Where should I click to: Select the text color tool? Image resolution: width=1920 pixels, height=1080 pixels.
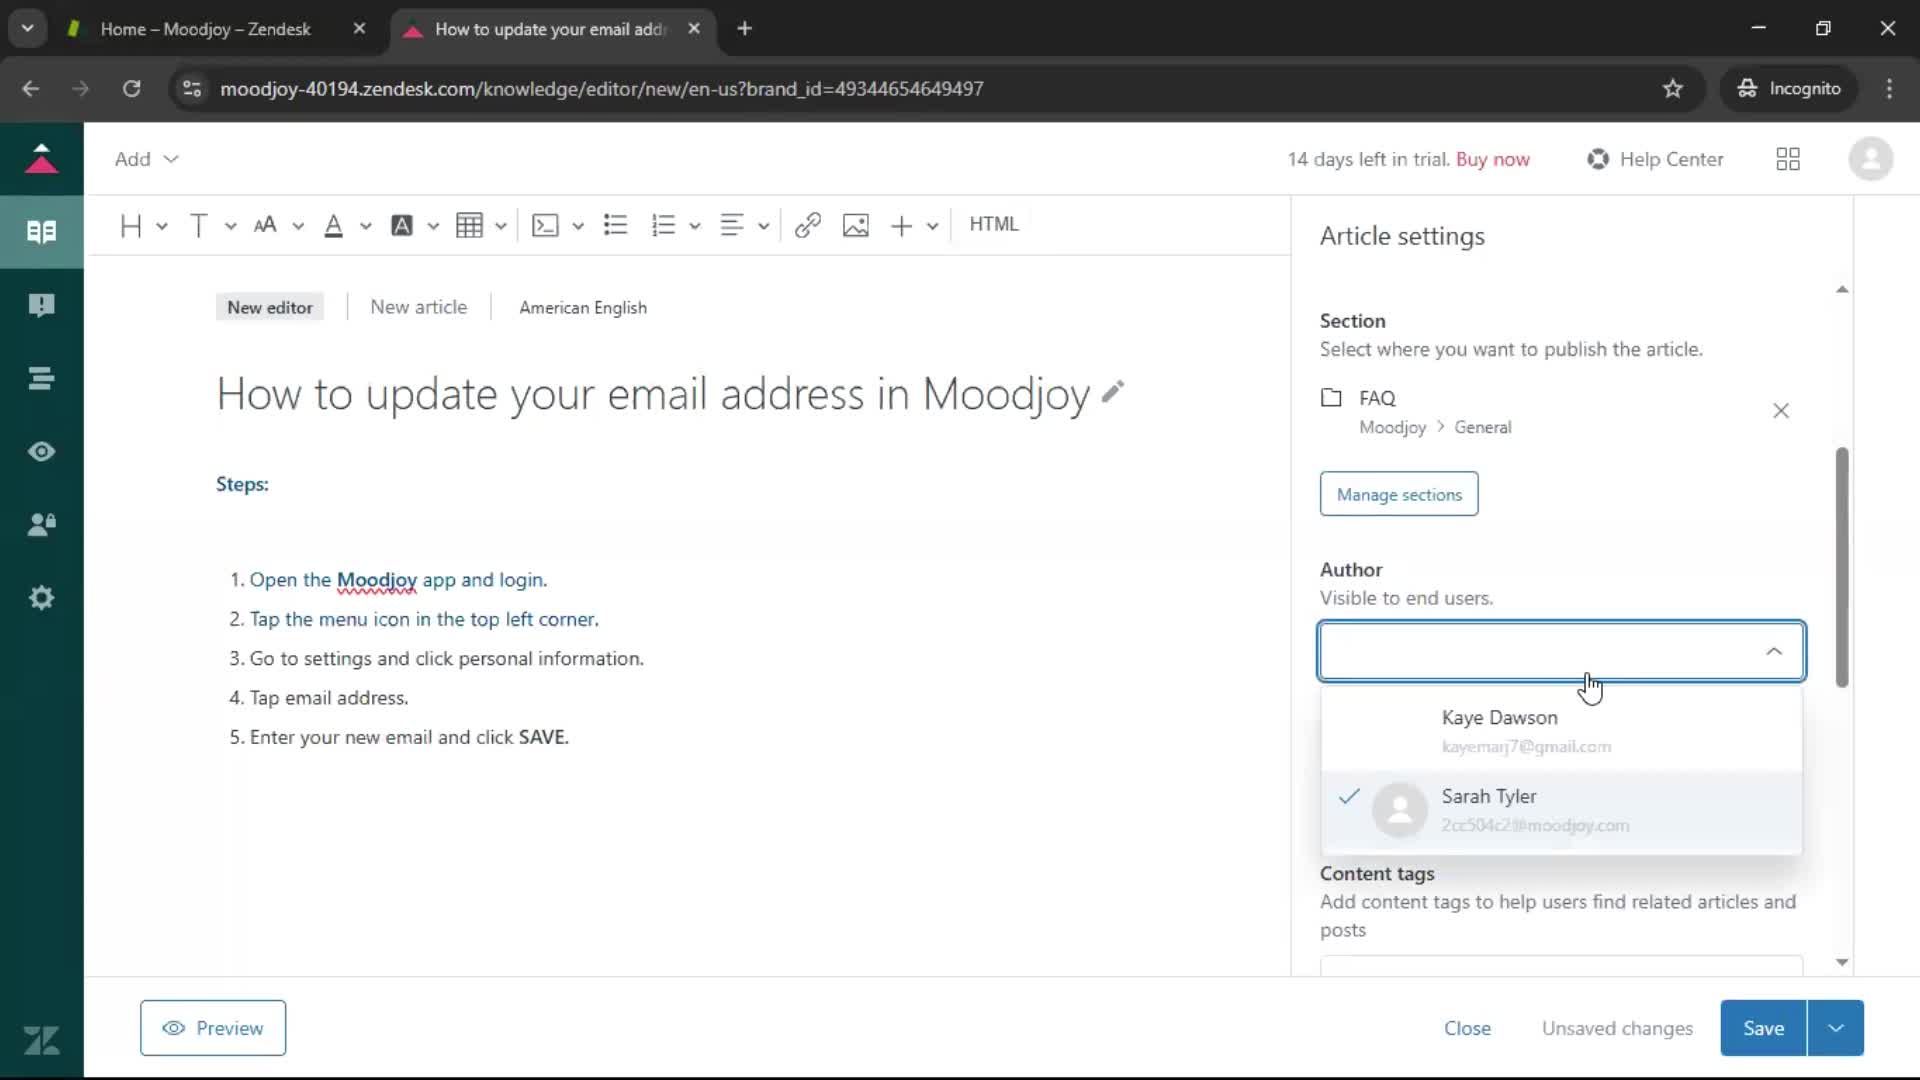pos(334,226)
